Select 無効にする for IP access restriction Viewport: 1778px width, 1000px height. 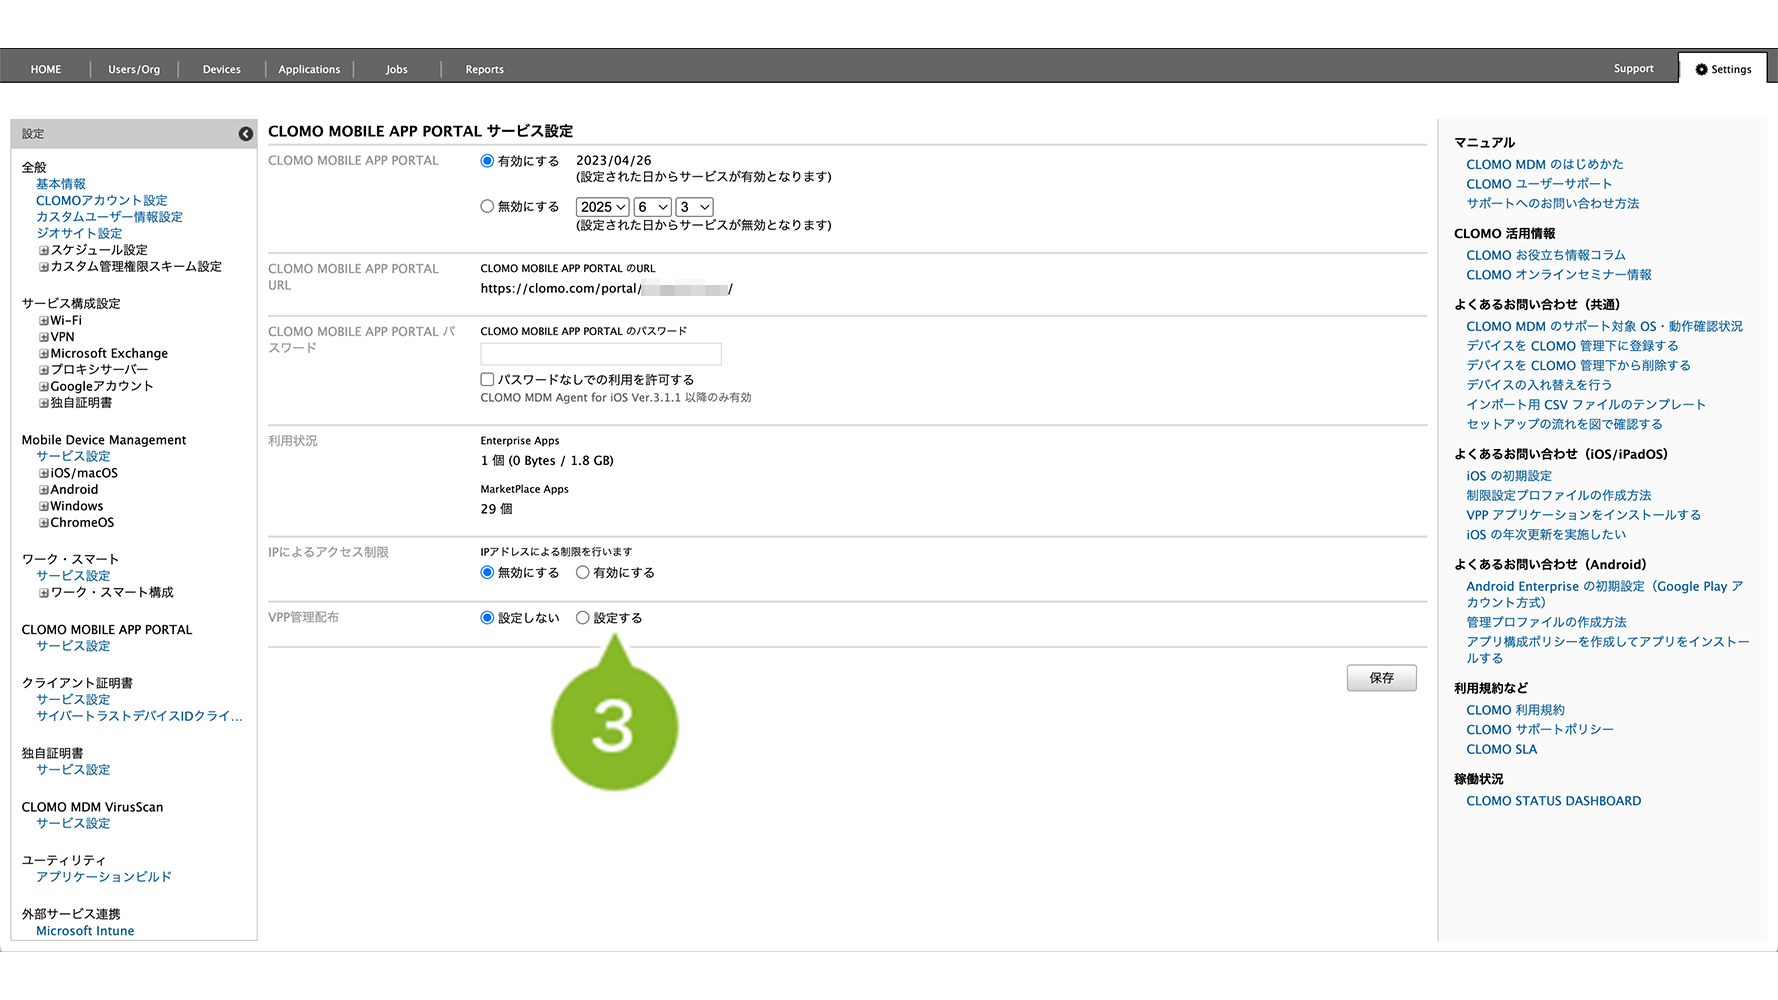pyautogui.click(x=487, y=573)
